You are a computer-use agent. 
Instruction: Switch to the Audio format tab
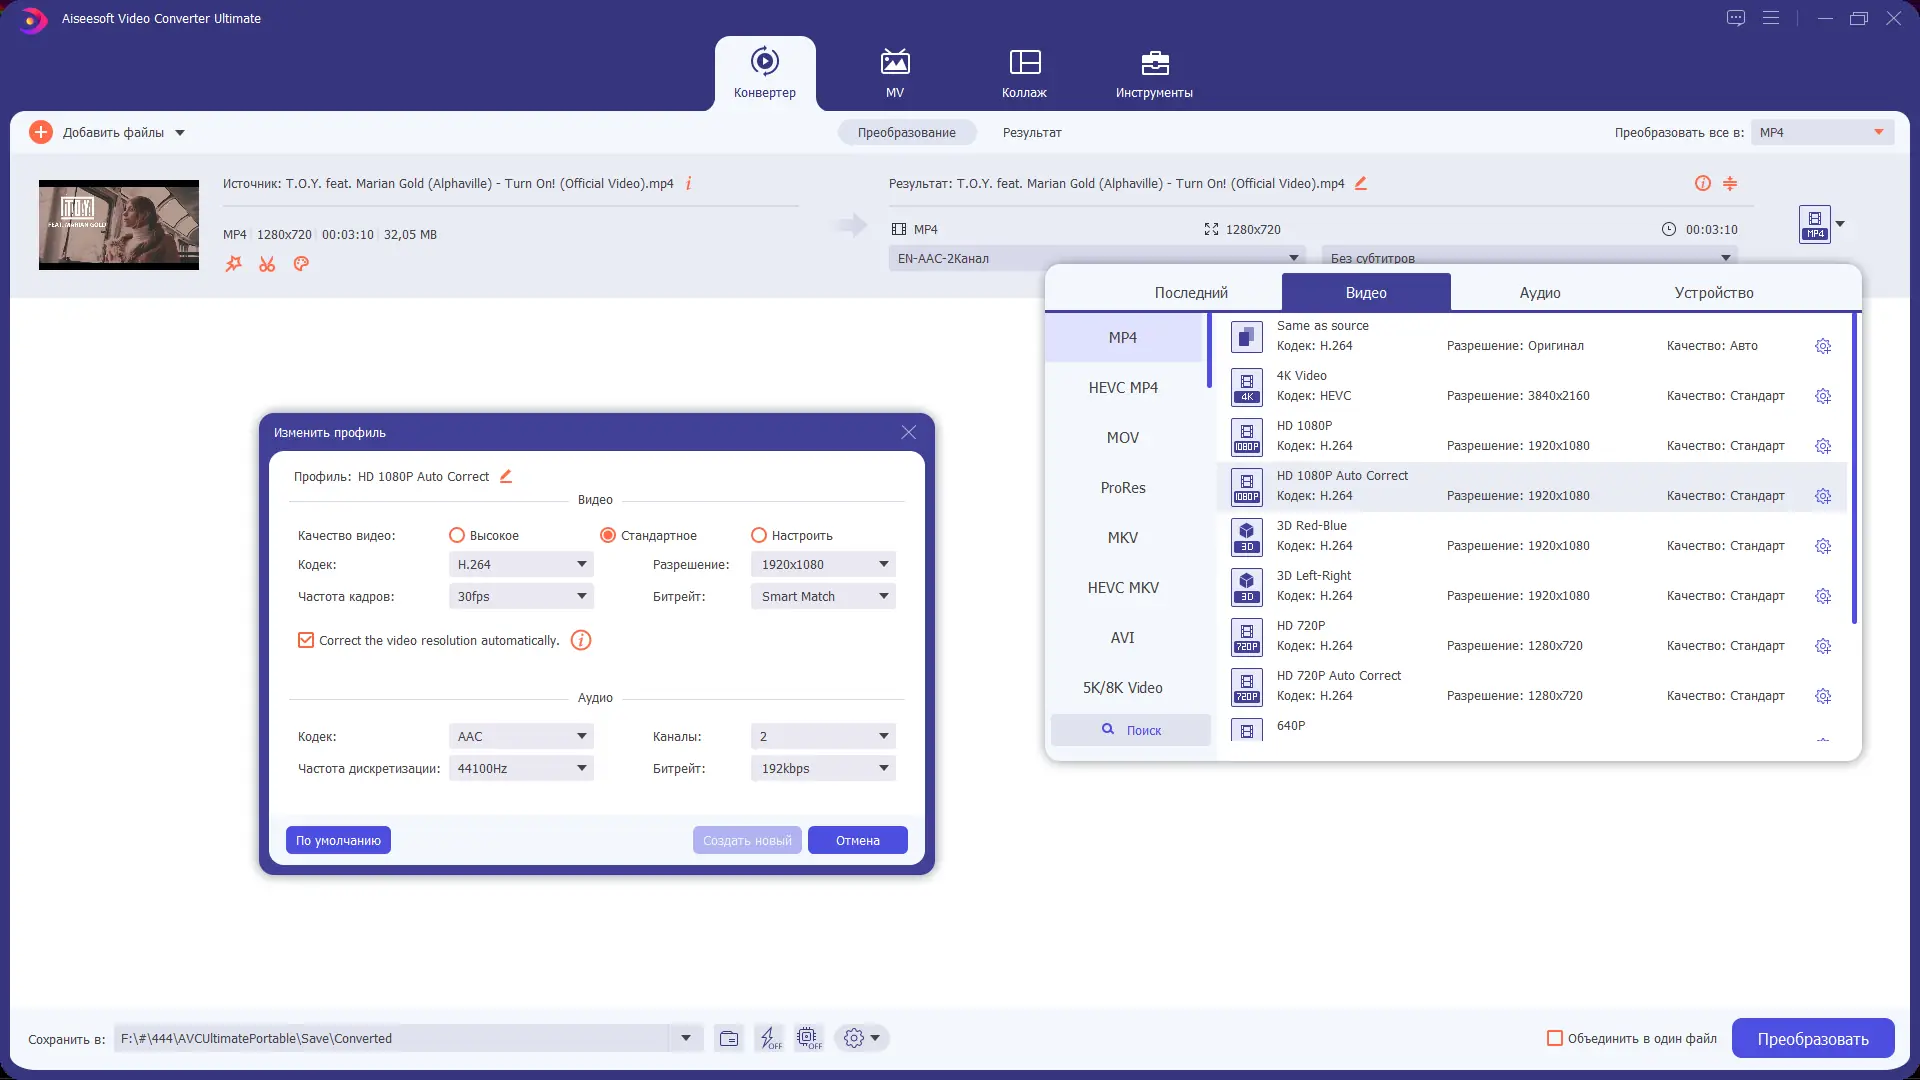click(1539, 293)
